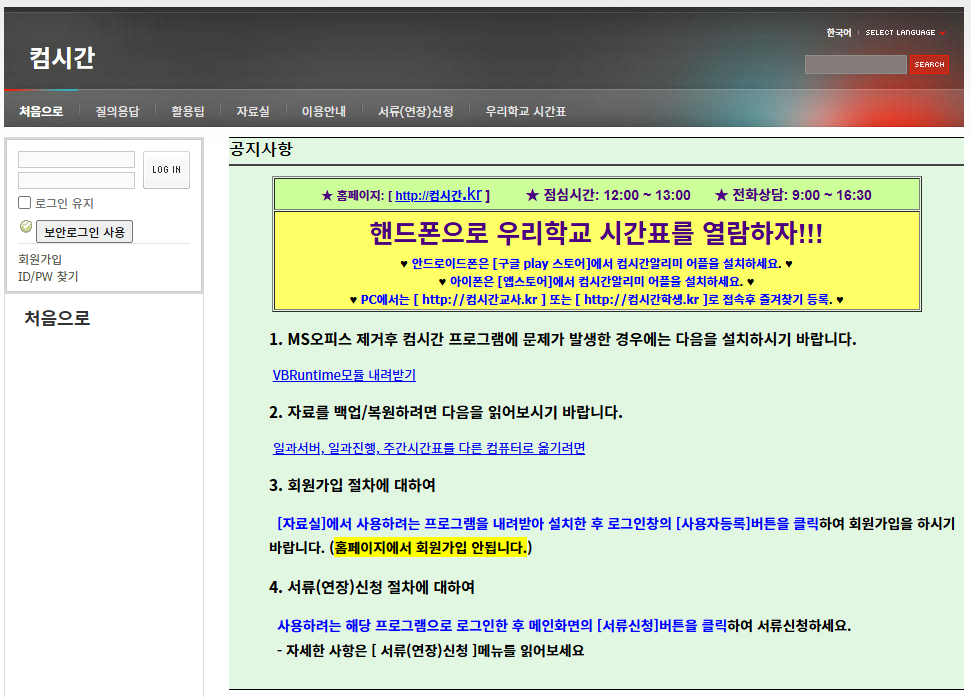Image resolution: width=971 pixels, height=697 pixels.
Task: Open 서류(연장)신청 menu
Action: [x=415, y=111]
